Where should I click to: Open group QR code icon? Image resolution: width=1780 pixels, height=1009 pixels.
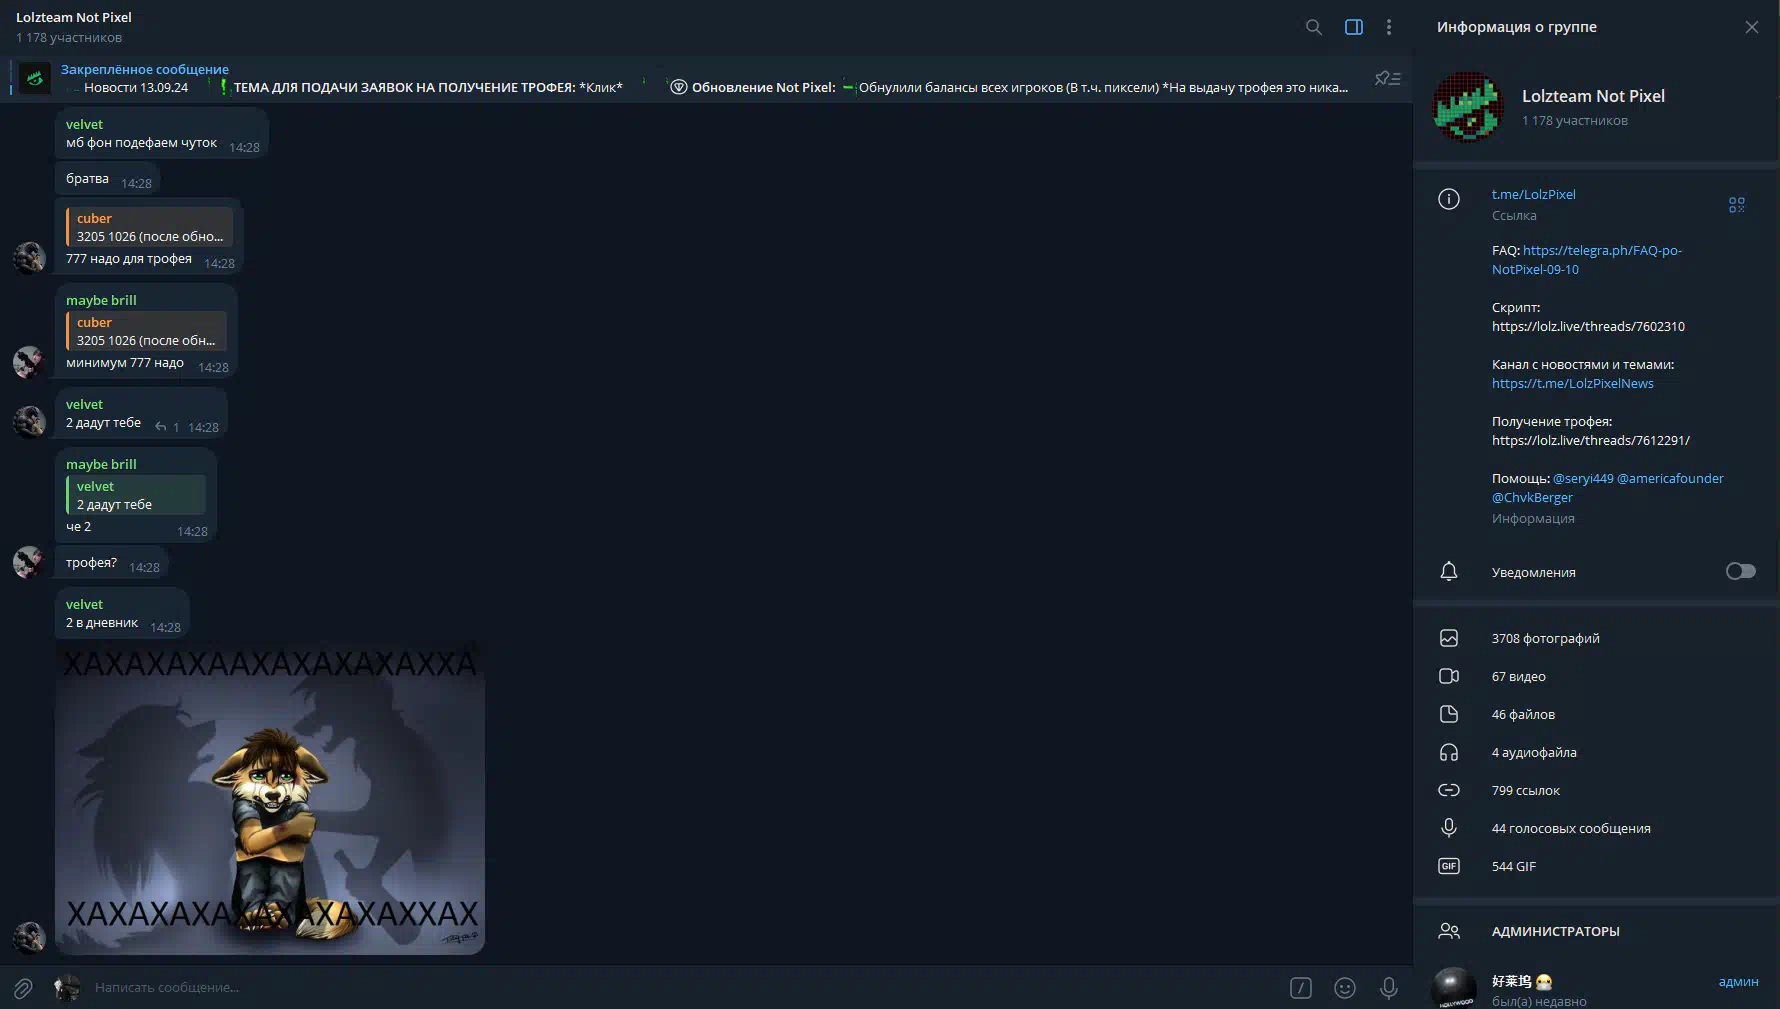coord(1737,204)
